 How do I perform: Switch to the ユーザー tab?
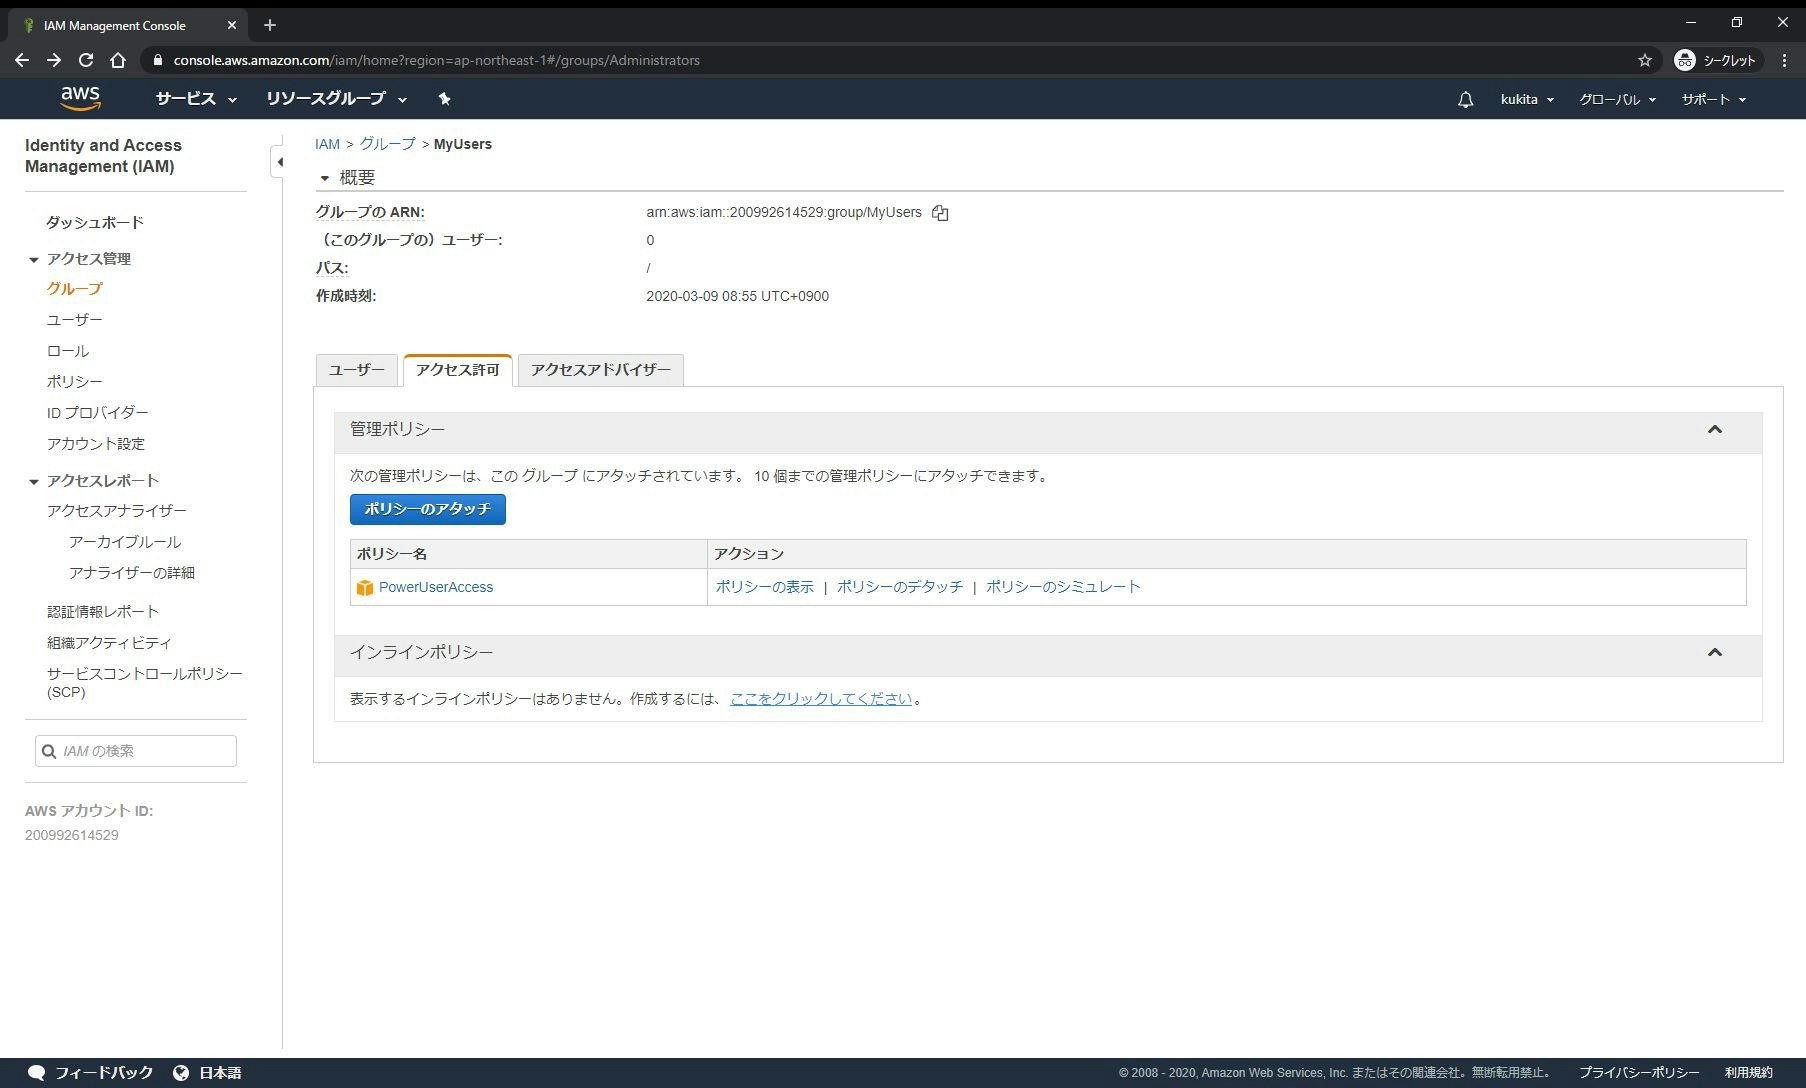(x=356, y=370)
